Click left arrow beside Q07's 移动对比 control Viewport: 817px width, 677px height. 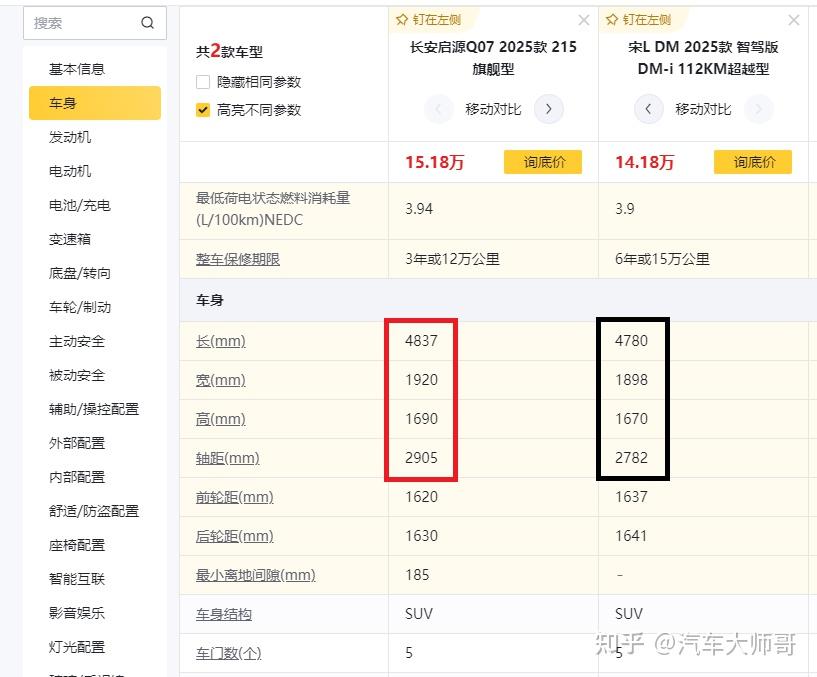tap(438, 110)
